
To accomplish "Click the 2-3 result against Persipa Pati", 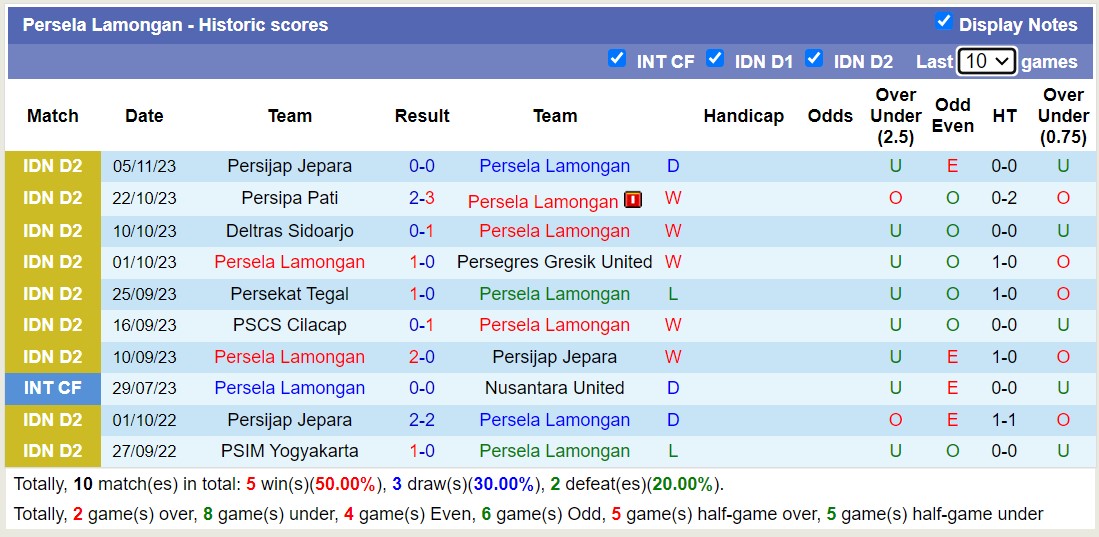I will (422, 198).
